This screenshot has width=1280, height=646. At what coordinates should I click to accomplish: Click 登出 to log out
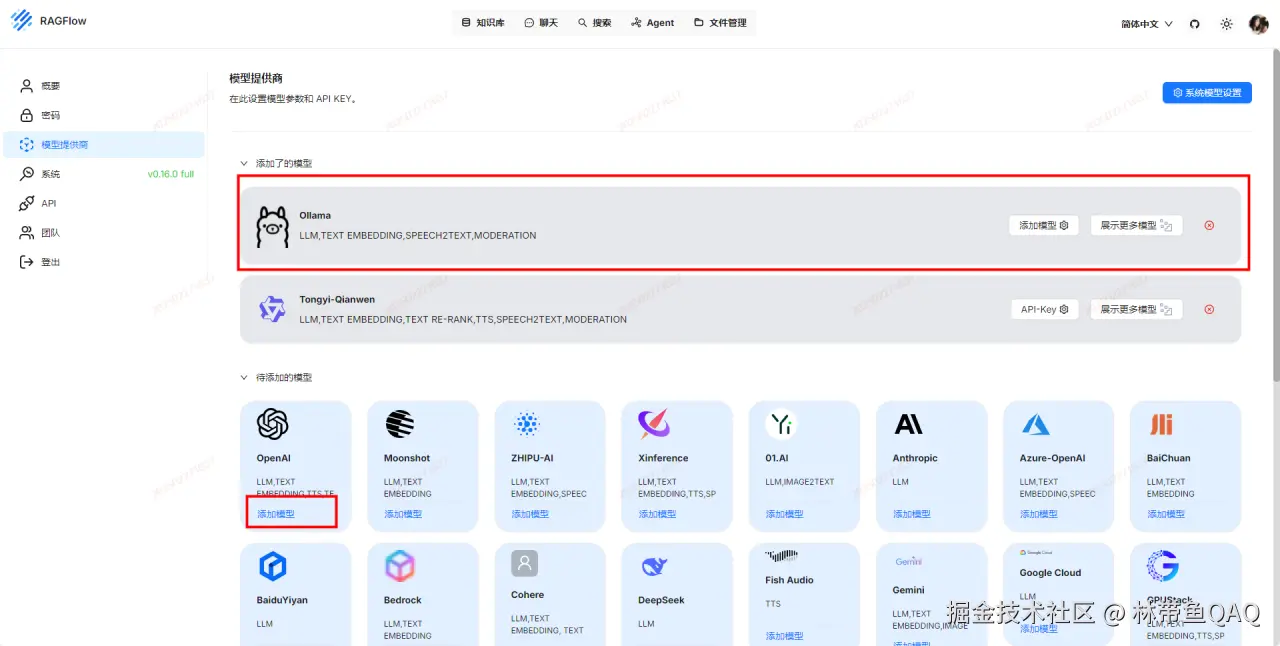pos(103,262)
